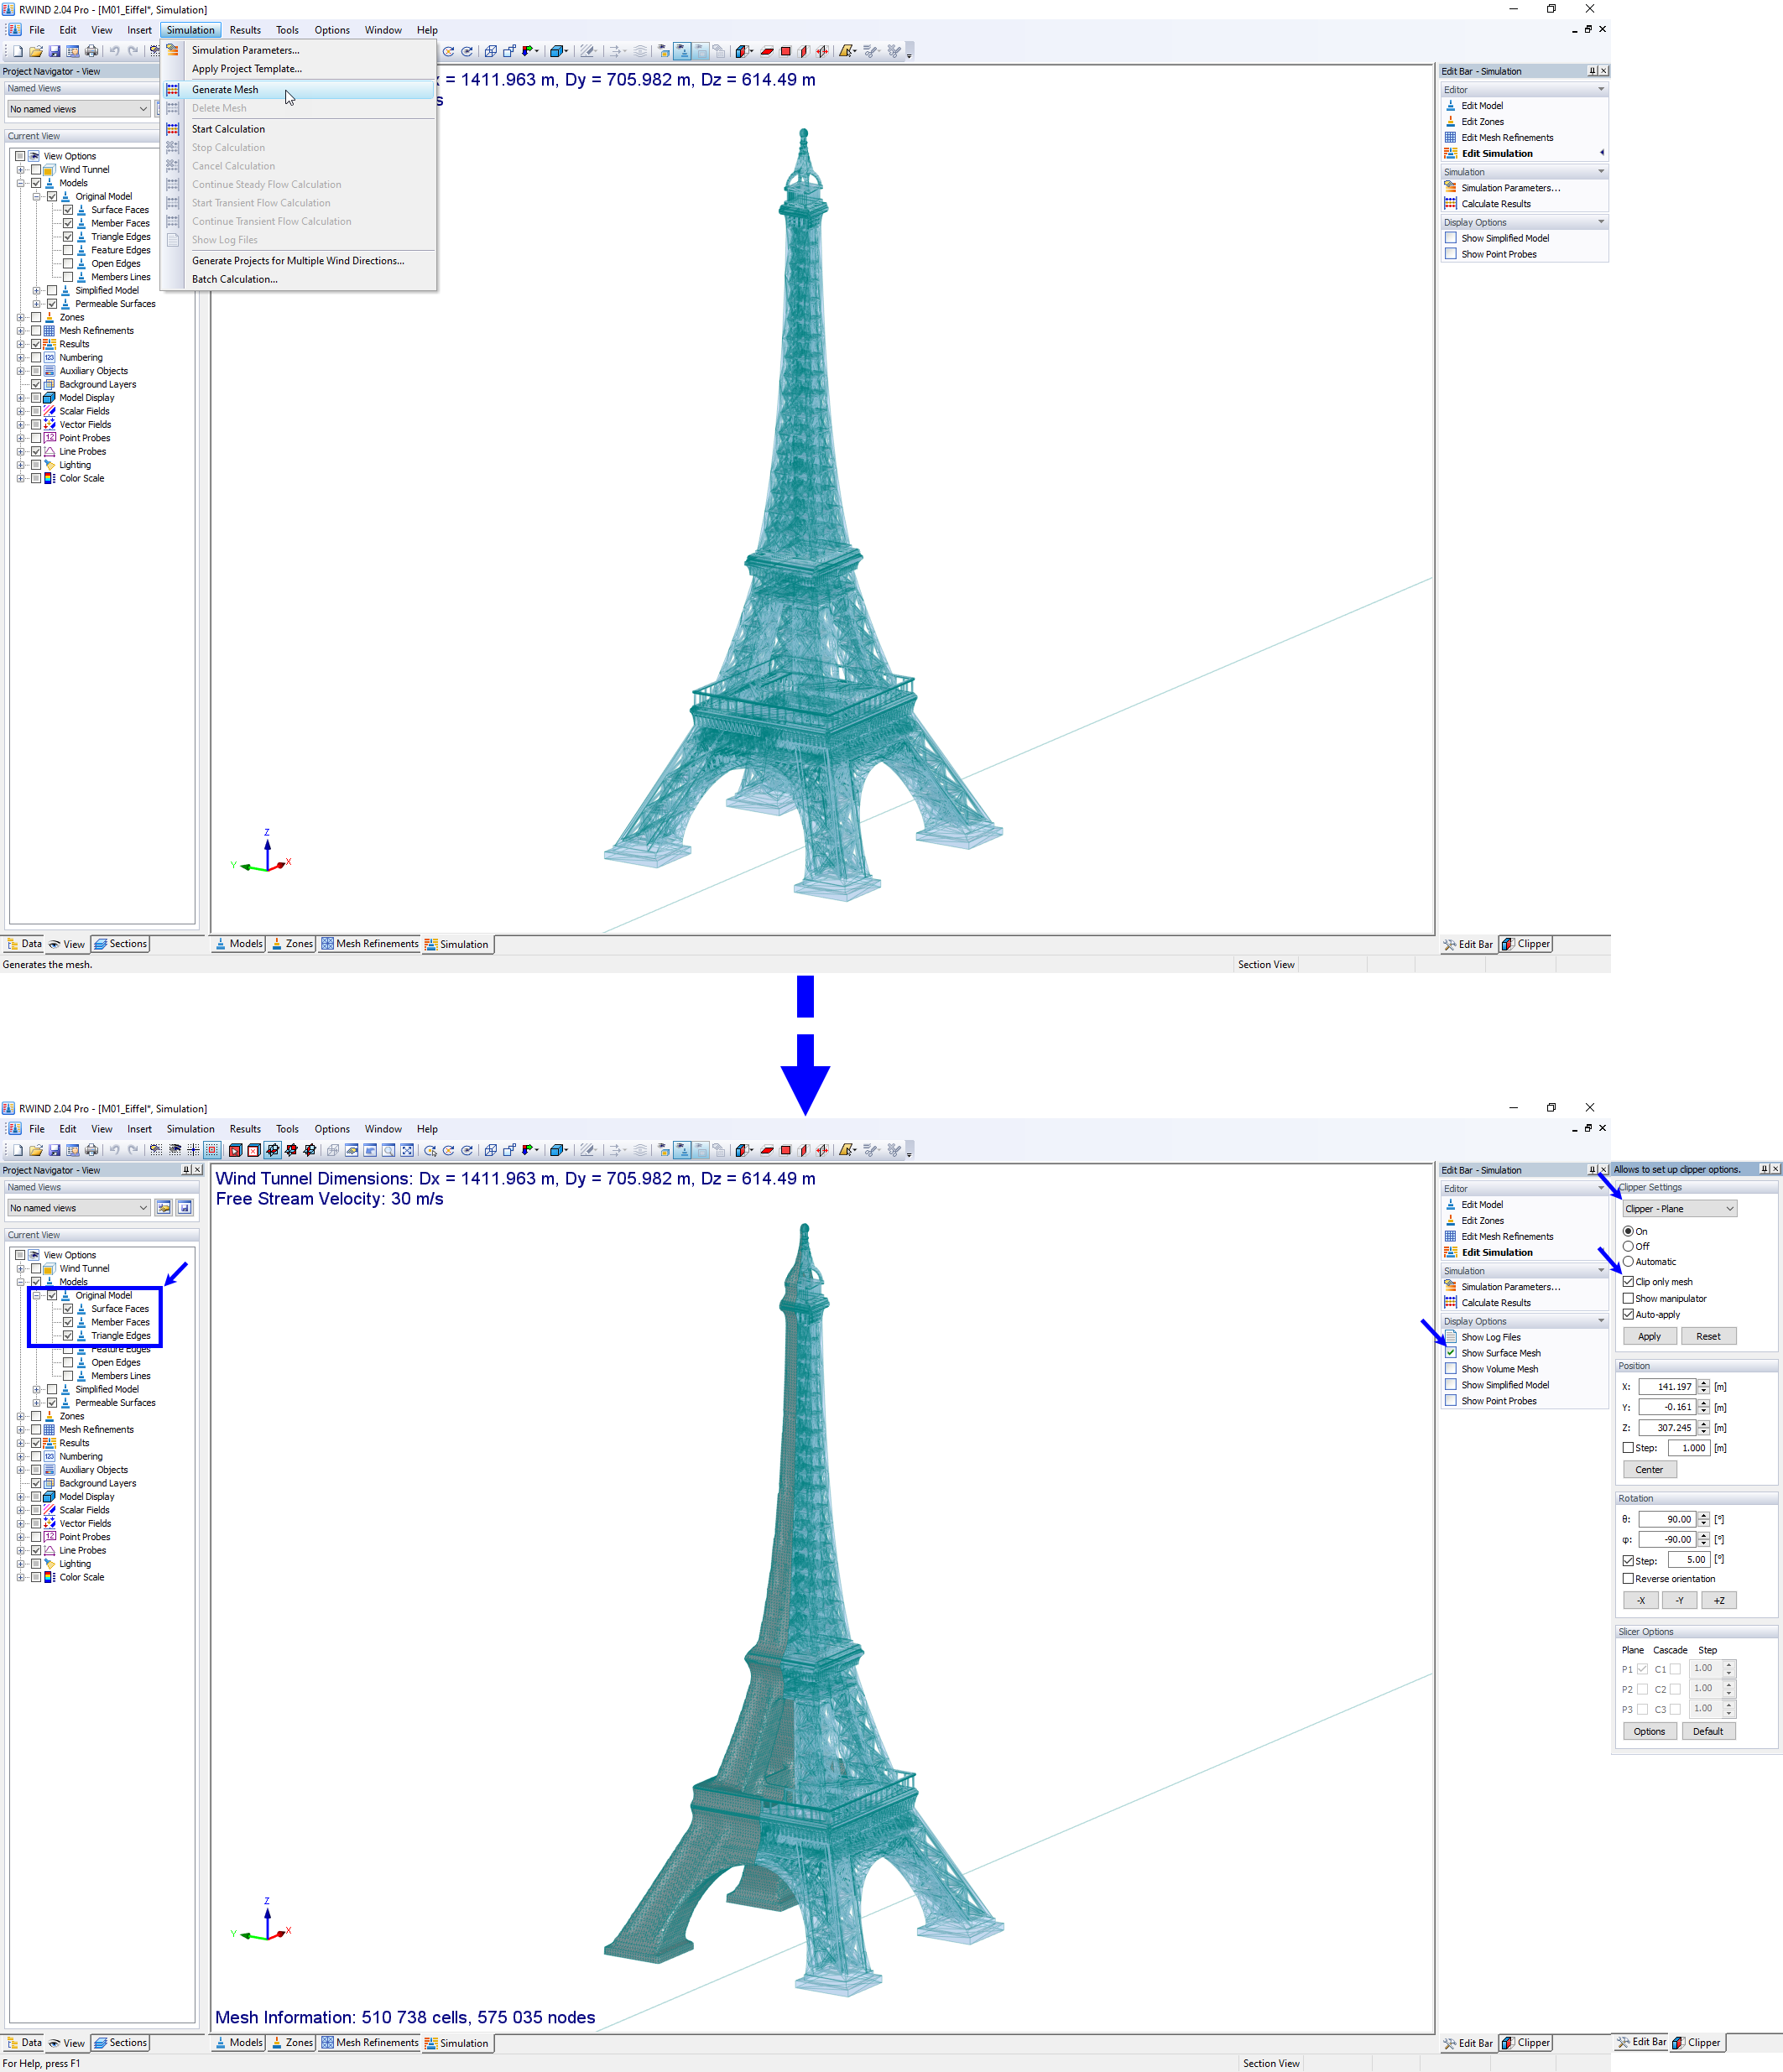Choose Generate Mesh from Simulation menu
1783x2072 pixels.
225,90
